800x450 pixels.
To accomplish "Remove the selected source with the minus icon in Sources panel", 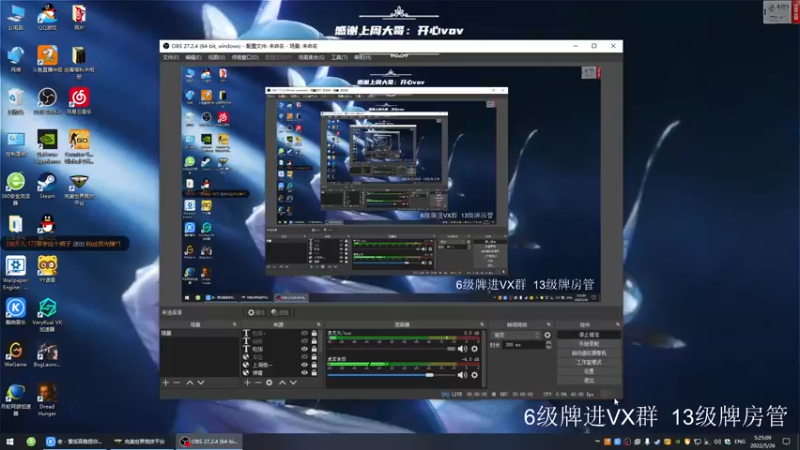I will click(258, 382).
